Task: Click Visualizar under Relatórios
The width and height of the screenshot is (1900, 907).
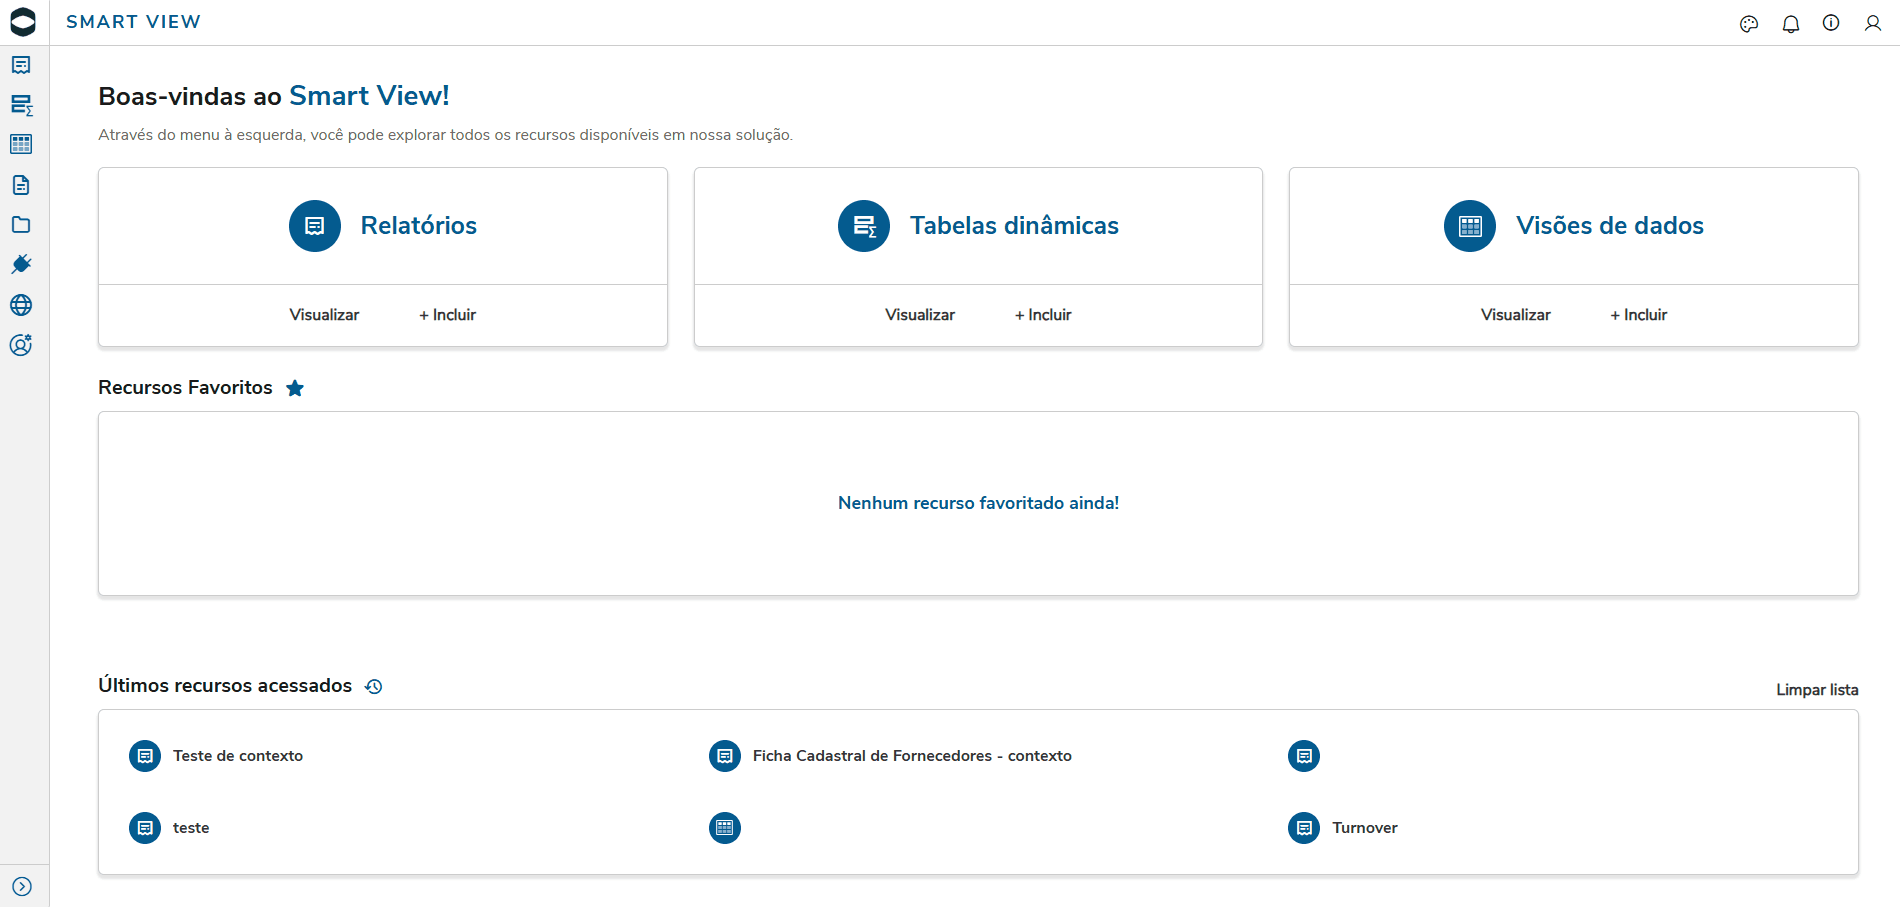Action: [x=324, y=315]
